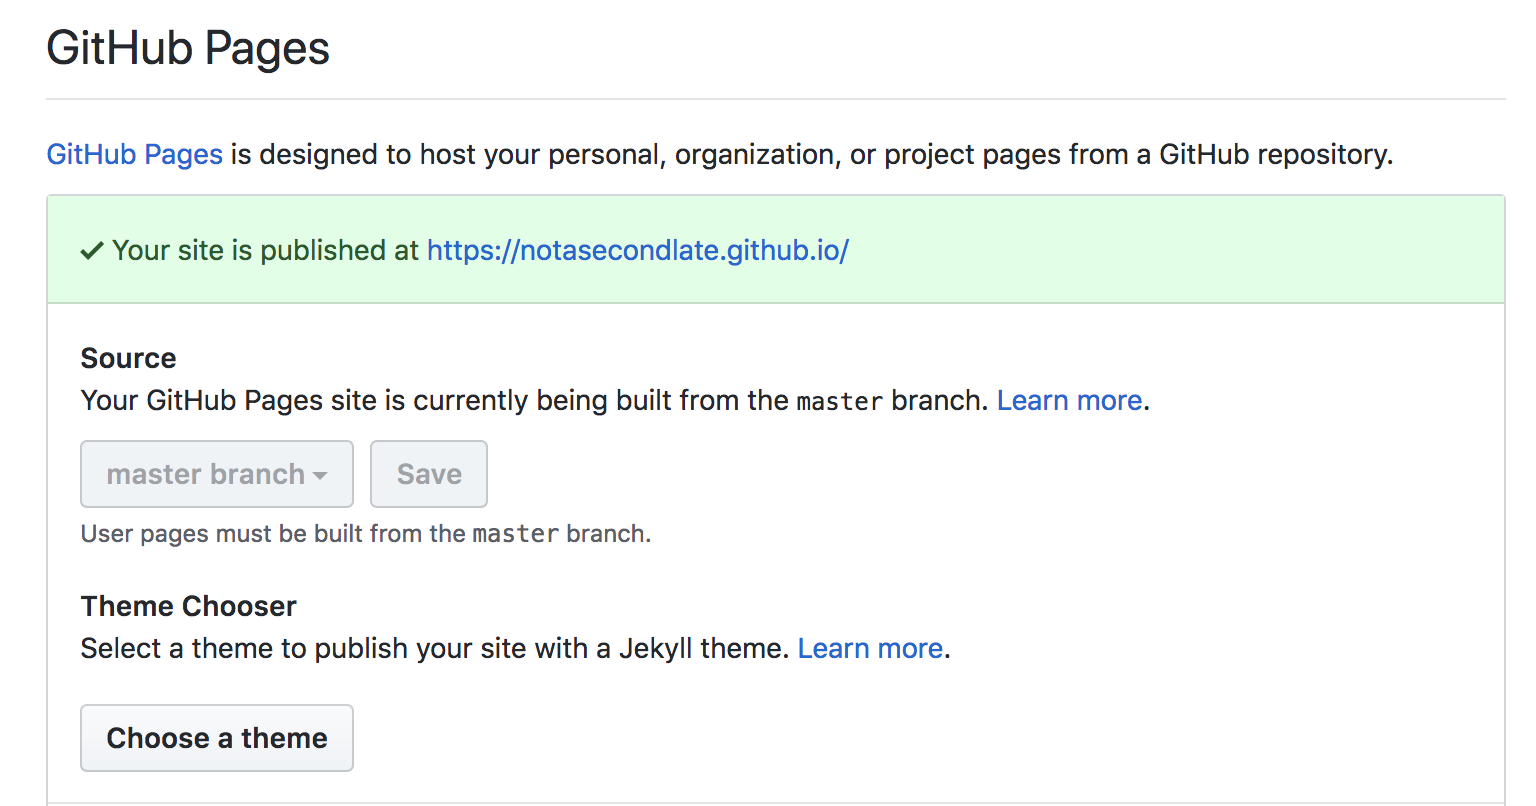Screen dimensions: 1536x806
Task: Click the Choose a theme button
Action: (217, 738)
